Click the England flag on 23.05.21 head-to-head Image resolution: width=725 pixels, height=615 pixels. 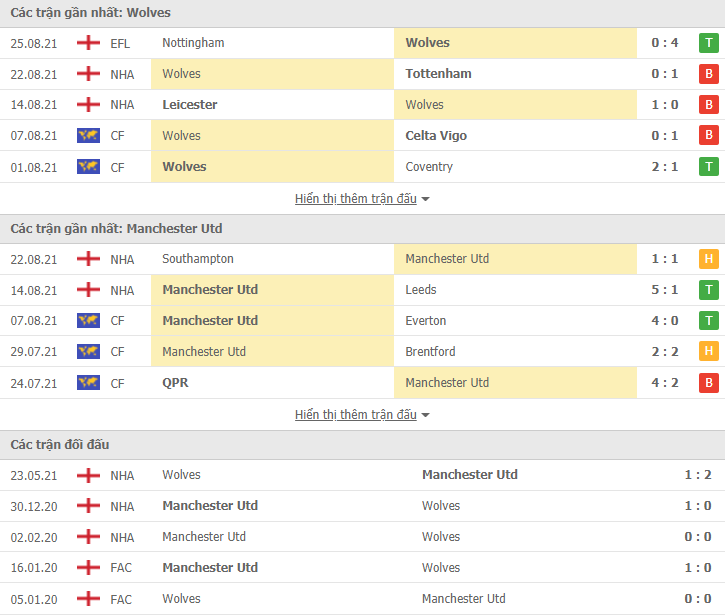tap(88, 475)
